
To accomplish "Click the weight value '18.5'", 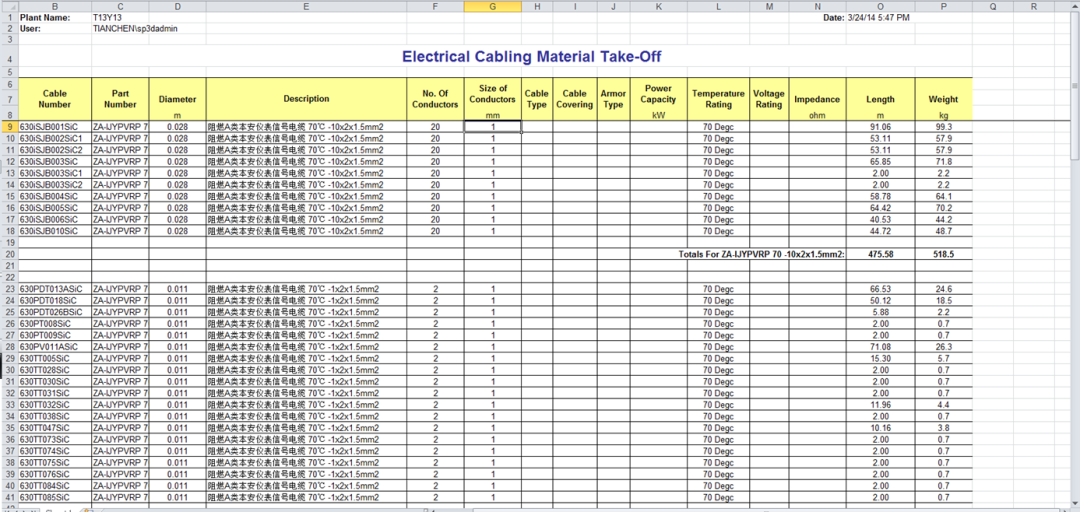I will [943, 300].
